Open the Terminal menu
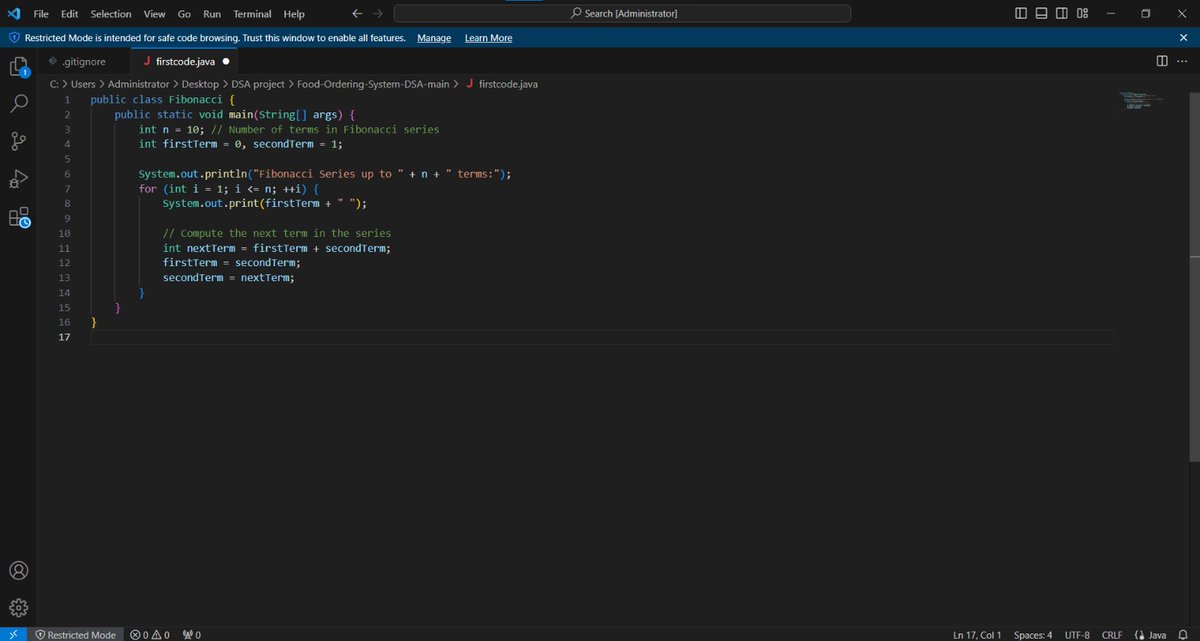This screenshot has width=1200, height=641. (x=254, y=14)
